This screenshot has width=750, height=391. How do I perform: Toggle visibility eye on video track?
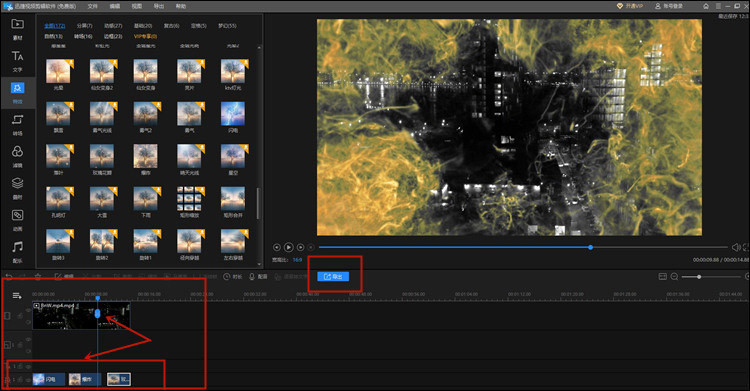click(28, 311)
